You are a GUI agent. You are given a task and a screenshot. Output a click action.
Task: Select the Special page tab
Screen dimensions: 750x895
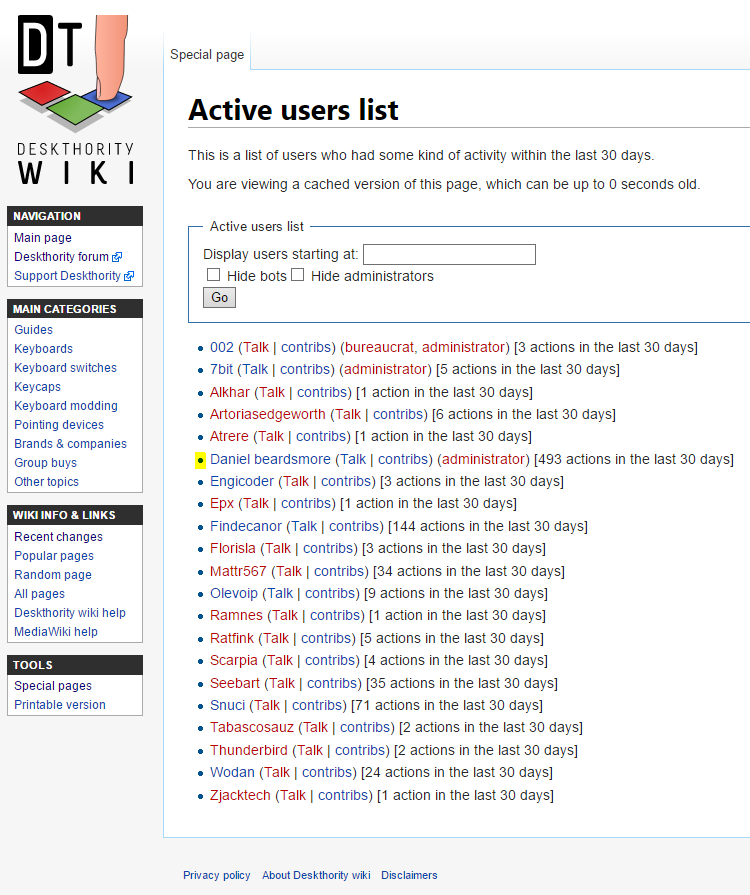click(207, 55)
